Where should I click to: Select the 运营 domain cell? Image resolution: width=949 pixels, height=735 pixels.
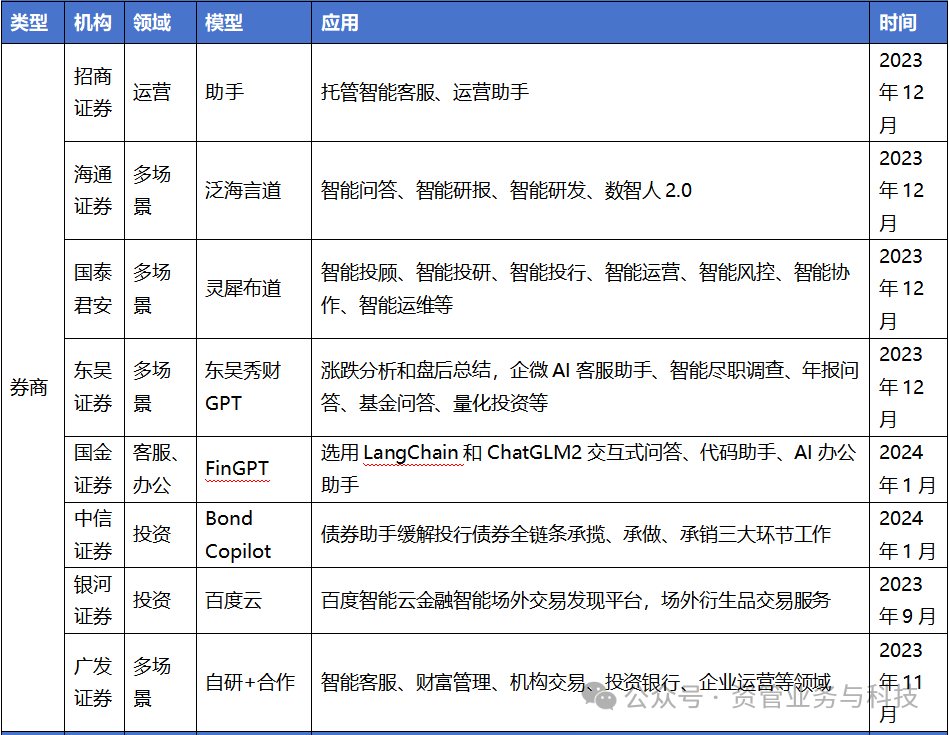click(160, 93)
